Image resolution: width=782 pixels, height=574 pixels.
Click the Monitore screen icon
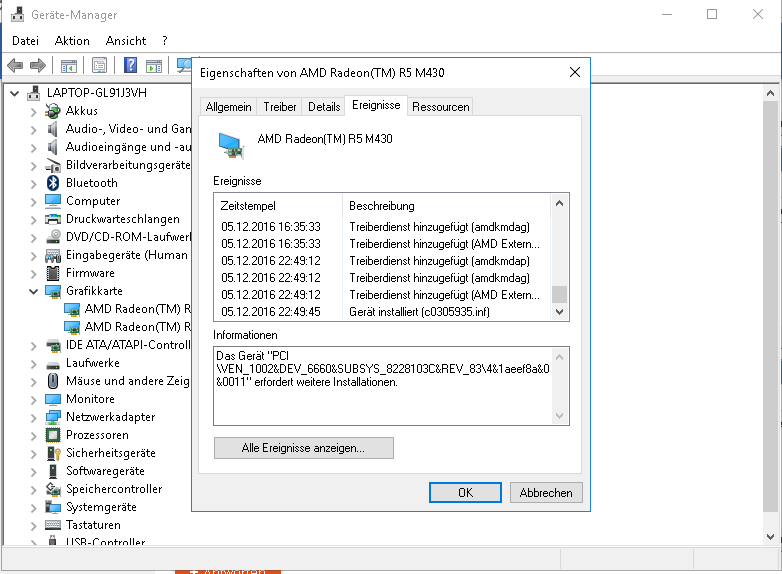(53, 399)
